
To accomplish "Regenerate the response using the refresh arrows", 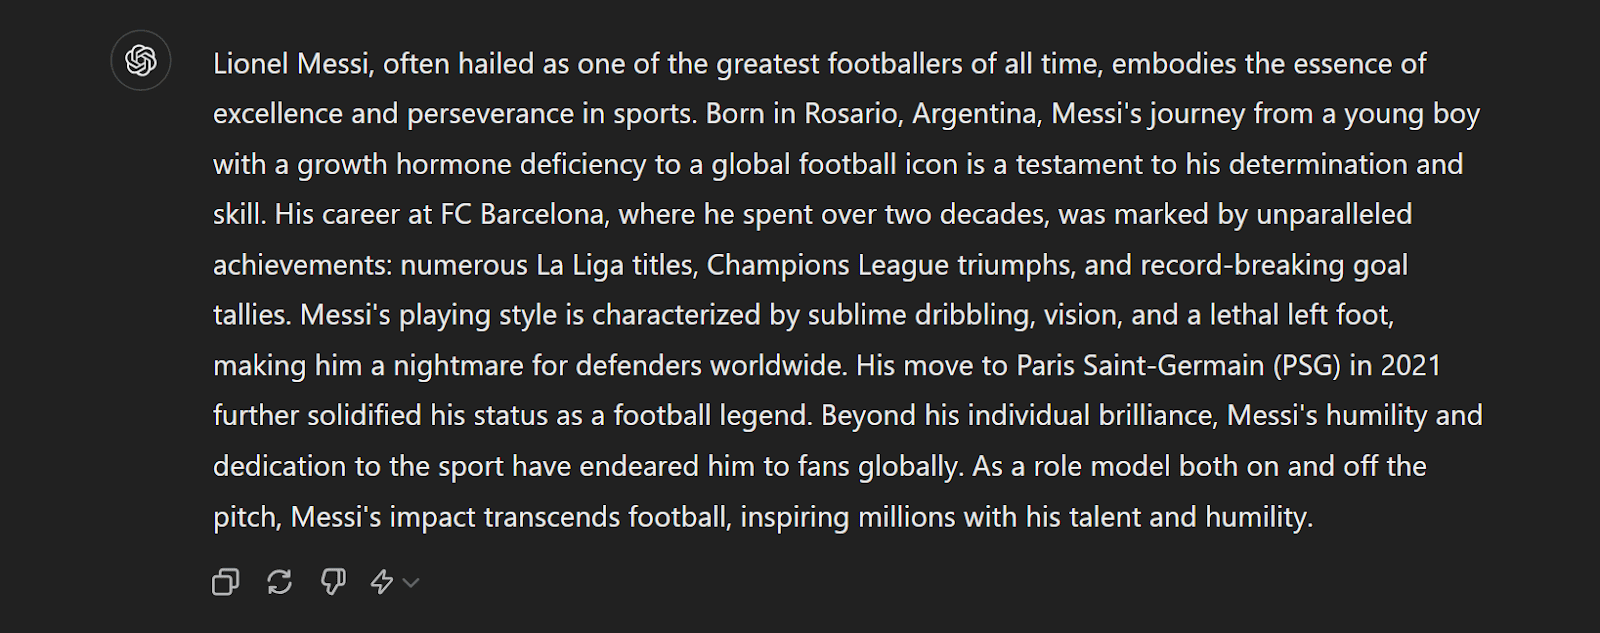I will pyautogui.click(x=280, y=582).
